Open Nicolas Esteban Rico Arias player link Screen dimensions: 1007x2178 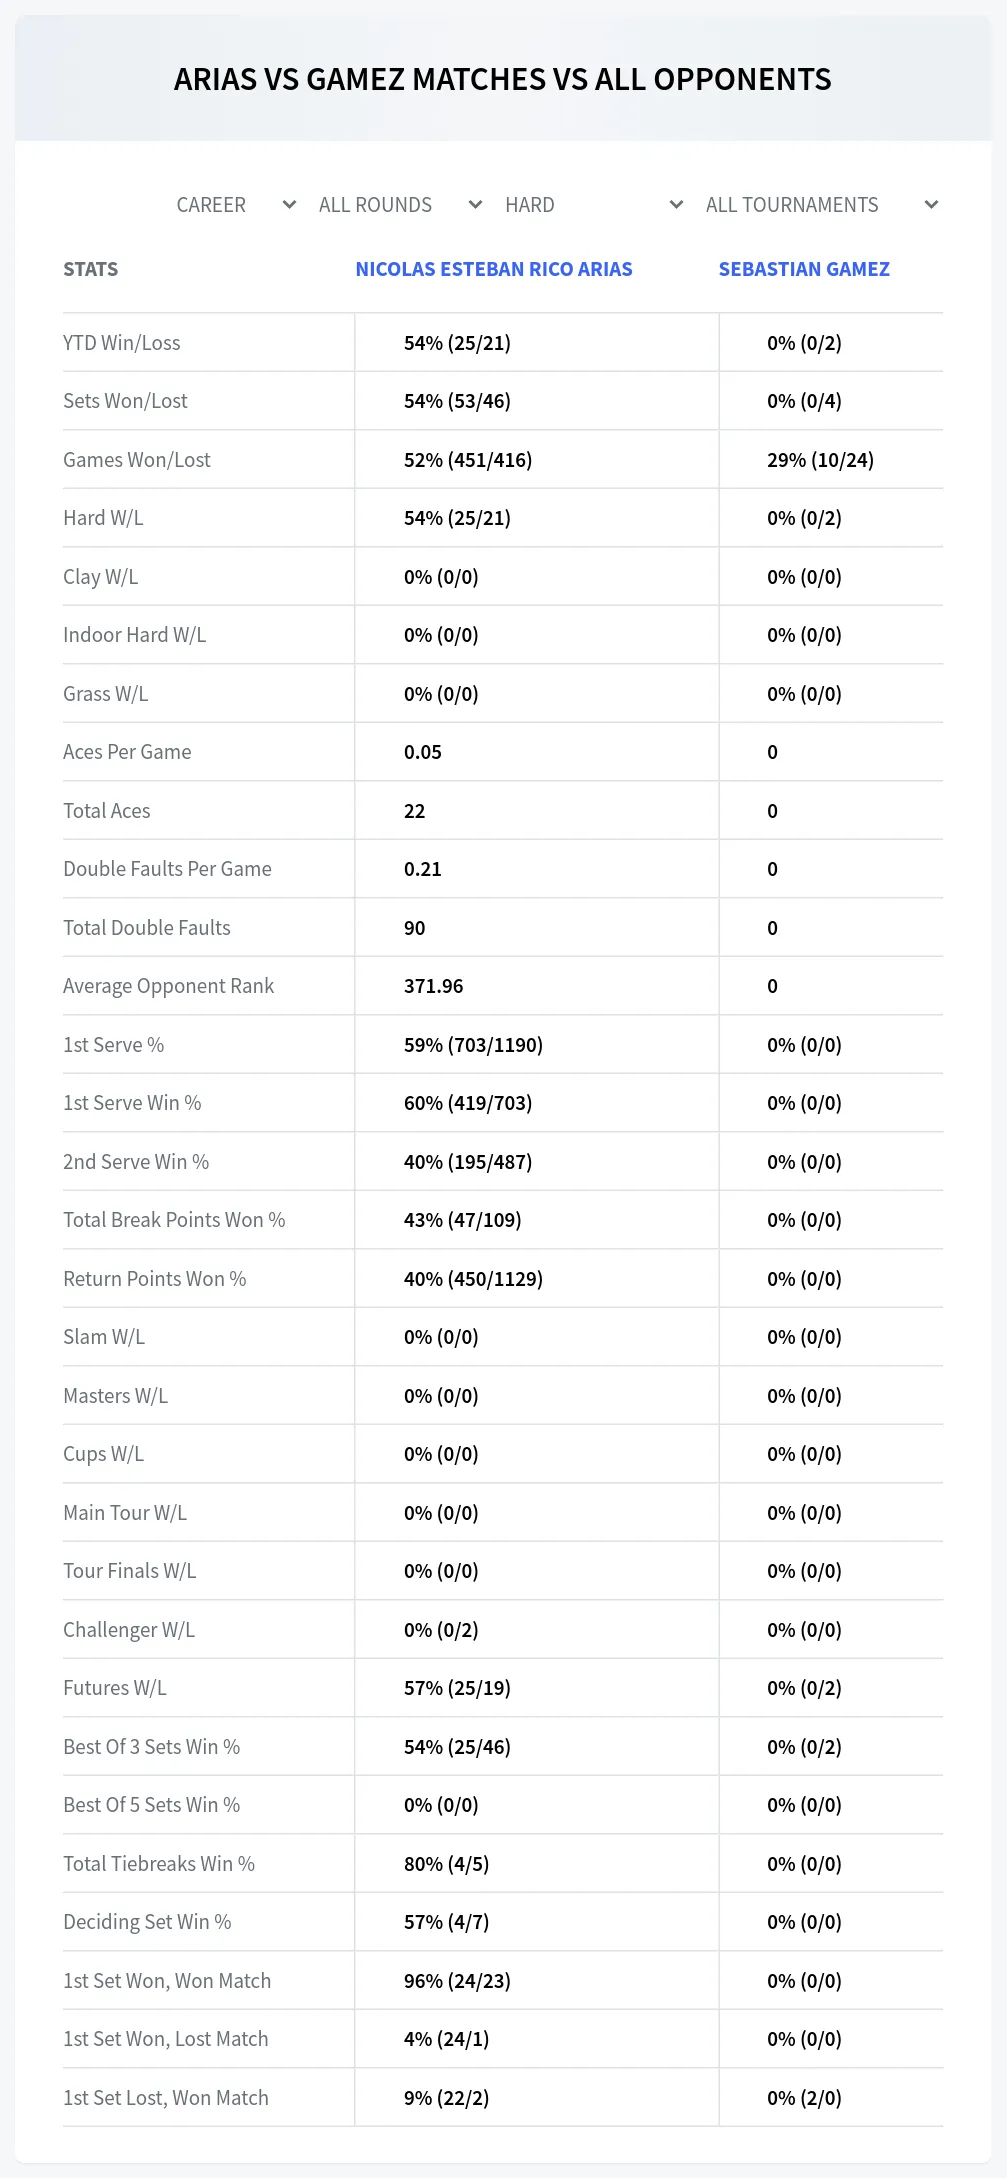tap(494, 269)
